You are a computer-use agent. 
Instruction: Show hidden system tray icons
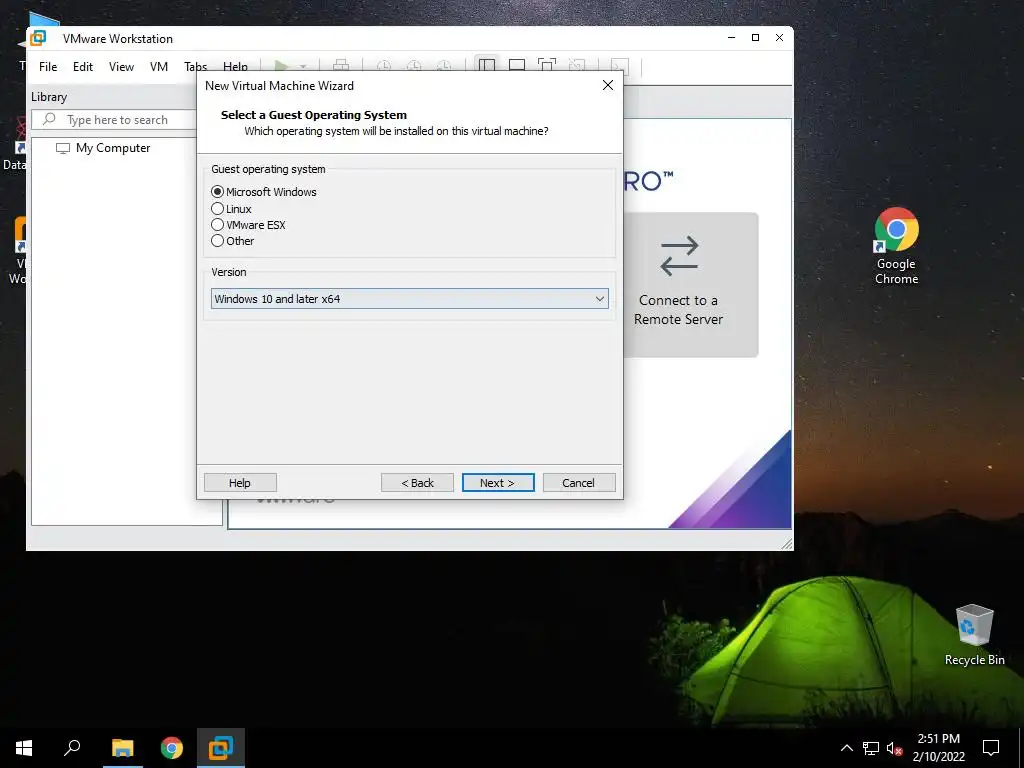point(846,748)
